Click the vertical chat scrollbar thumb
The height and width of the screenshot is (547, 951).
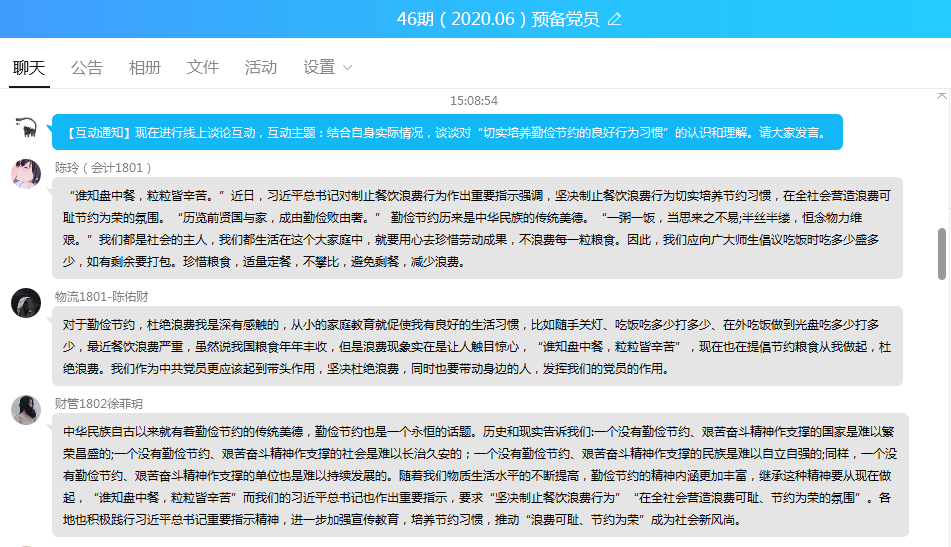tap(941, 253)
